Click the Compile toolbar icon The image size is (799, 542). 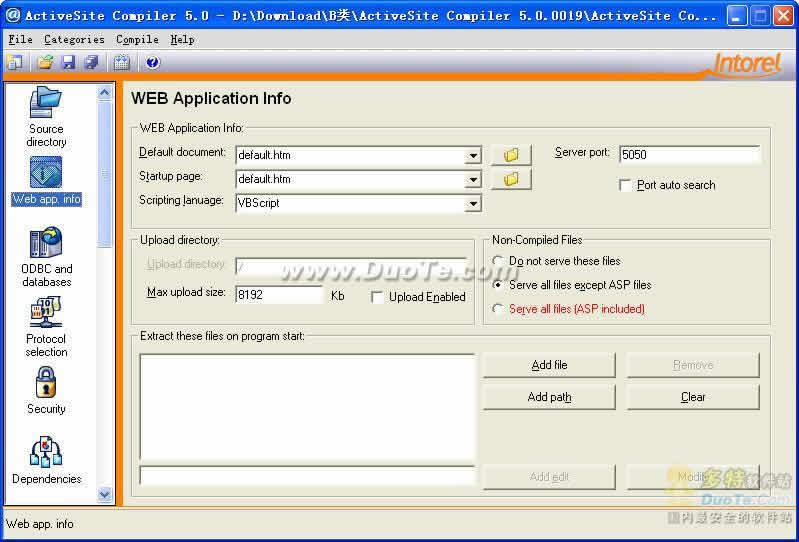coord(122,63)
